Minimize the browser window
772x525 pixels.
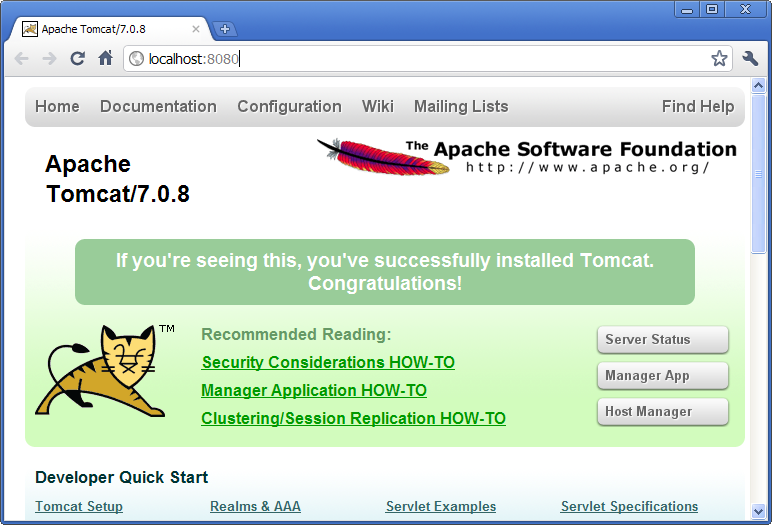[x=687, y=9]
